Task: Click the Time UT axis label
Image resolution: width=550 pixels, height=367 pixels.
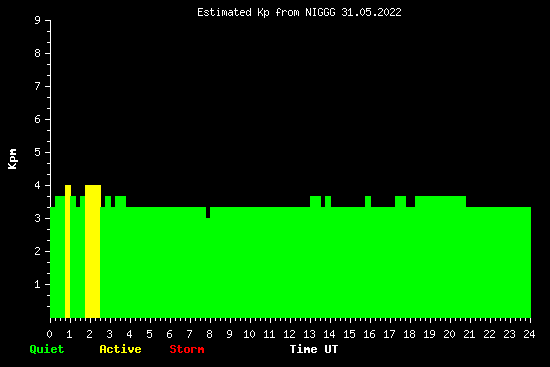Action: click(314, 349)
